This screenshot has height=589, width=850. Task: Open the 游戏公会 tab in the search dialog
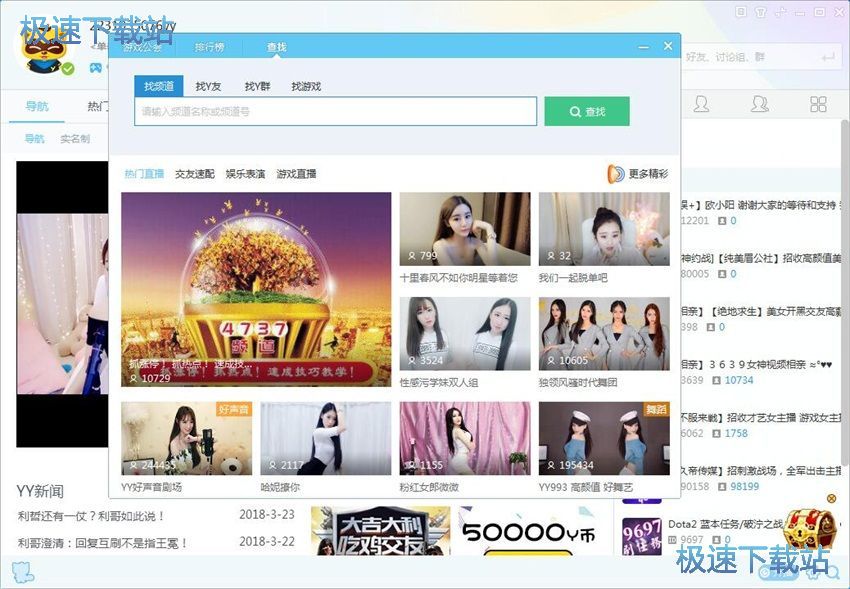click(142, 47)
